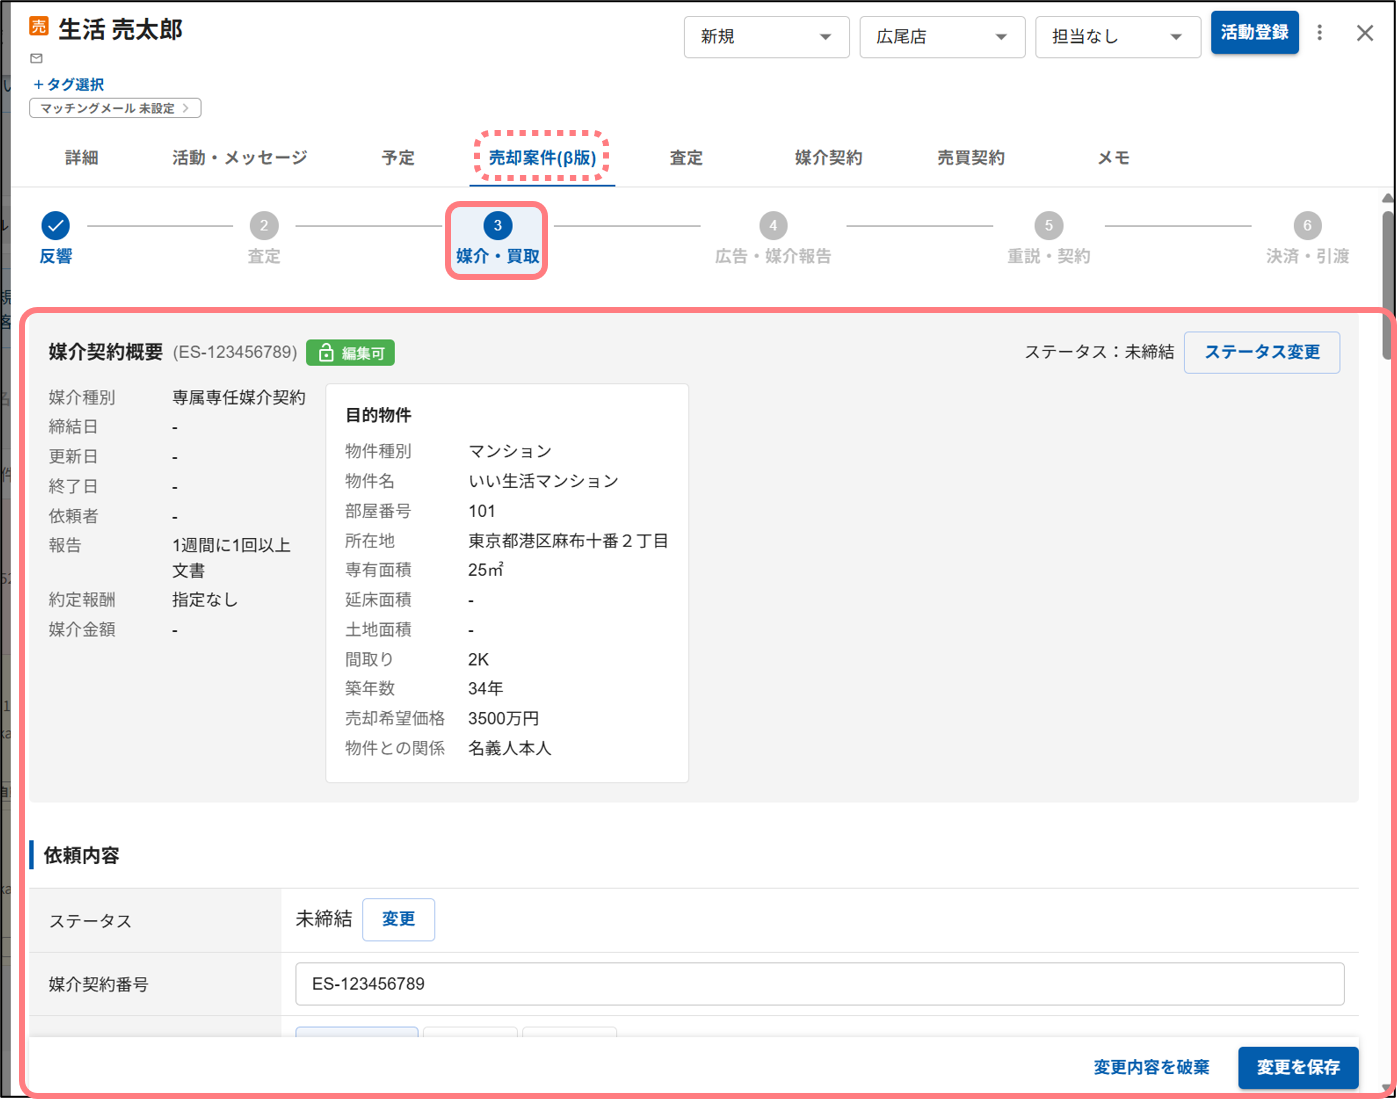Click the vertical scrollbar thumb
This screenshot has width=1397, height=1099.
1388,285
